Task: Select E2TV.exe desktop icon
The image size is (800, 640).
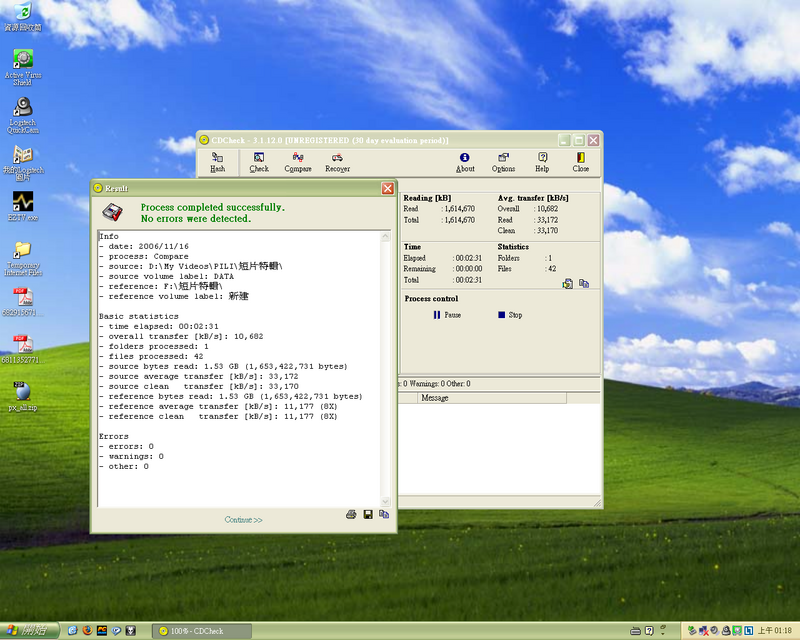Action: pos(23,206)
